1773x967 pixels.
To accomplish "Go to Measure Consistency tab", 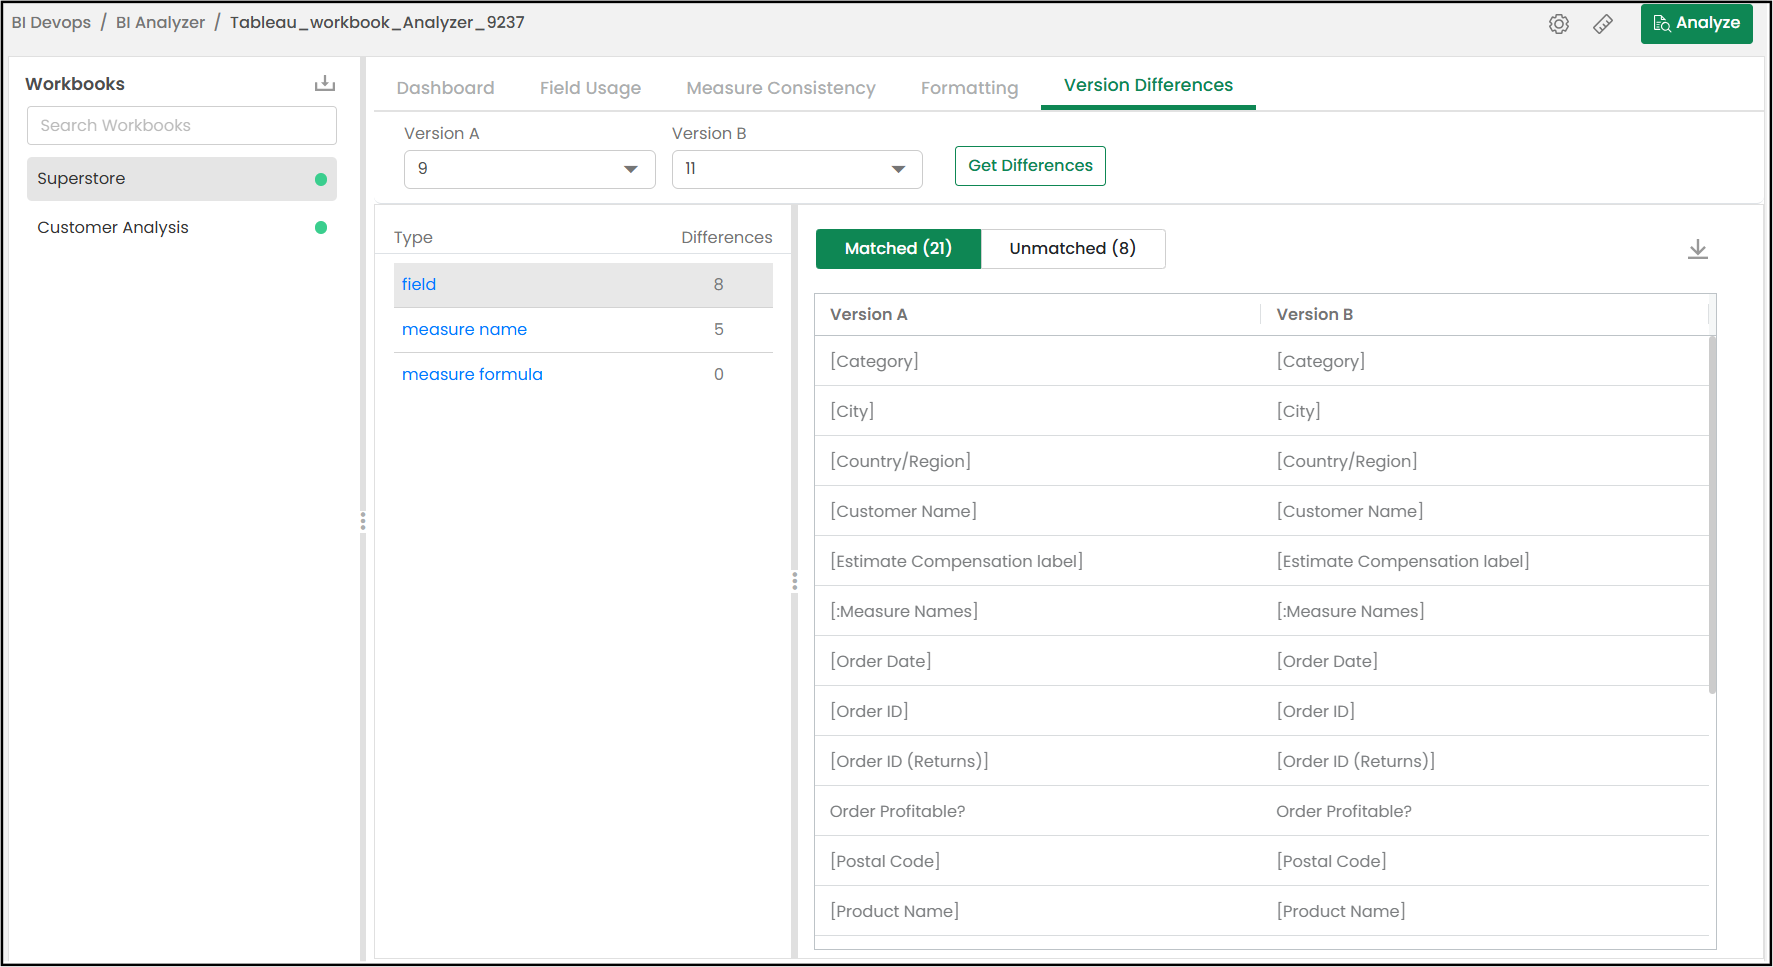I will pos(780,88).
